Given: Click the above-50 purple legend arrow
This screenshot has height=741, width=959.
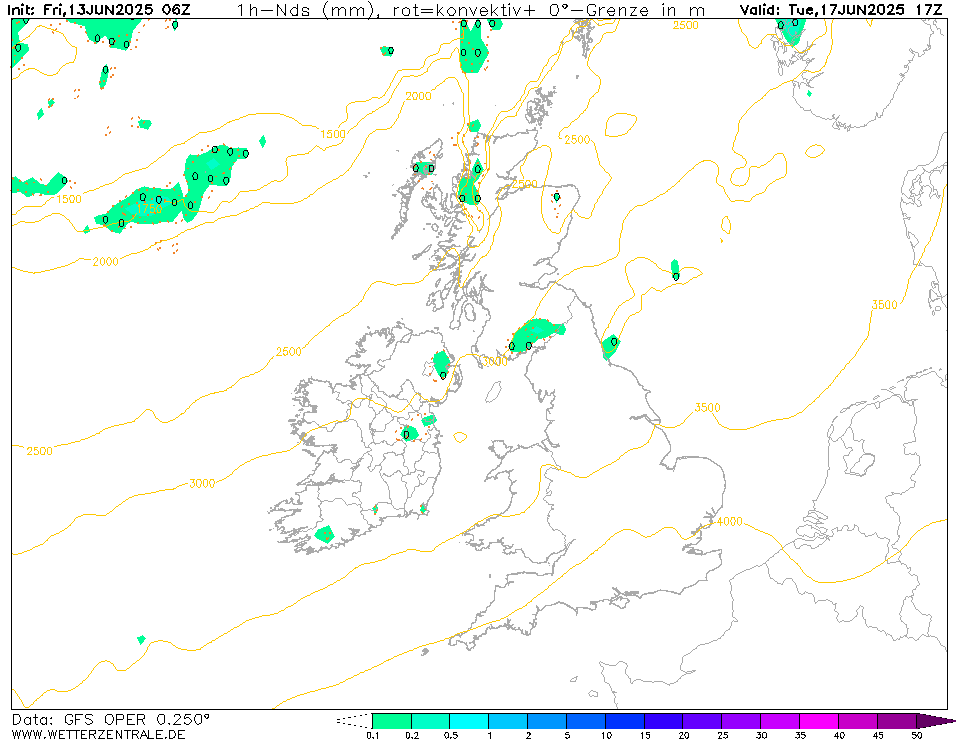Looking at the screenshot, I should click(935, 721).
